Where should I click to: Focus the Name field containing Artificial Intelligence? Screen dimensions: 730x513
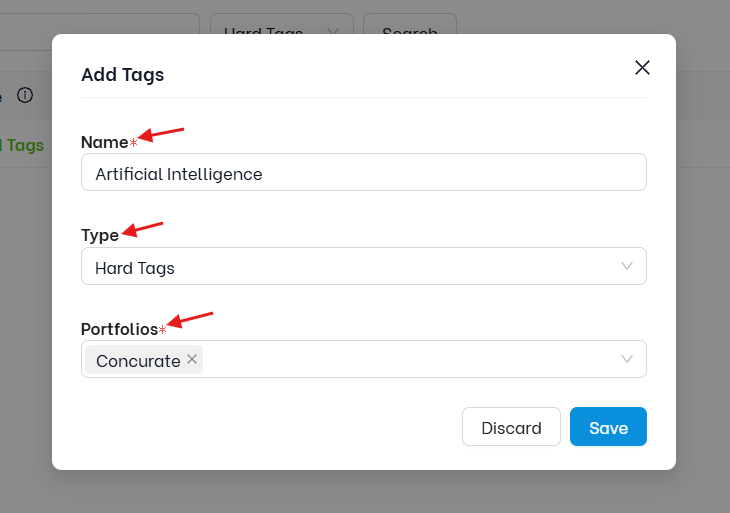point(364,172)
